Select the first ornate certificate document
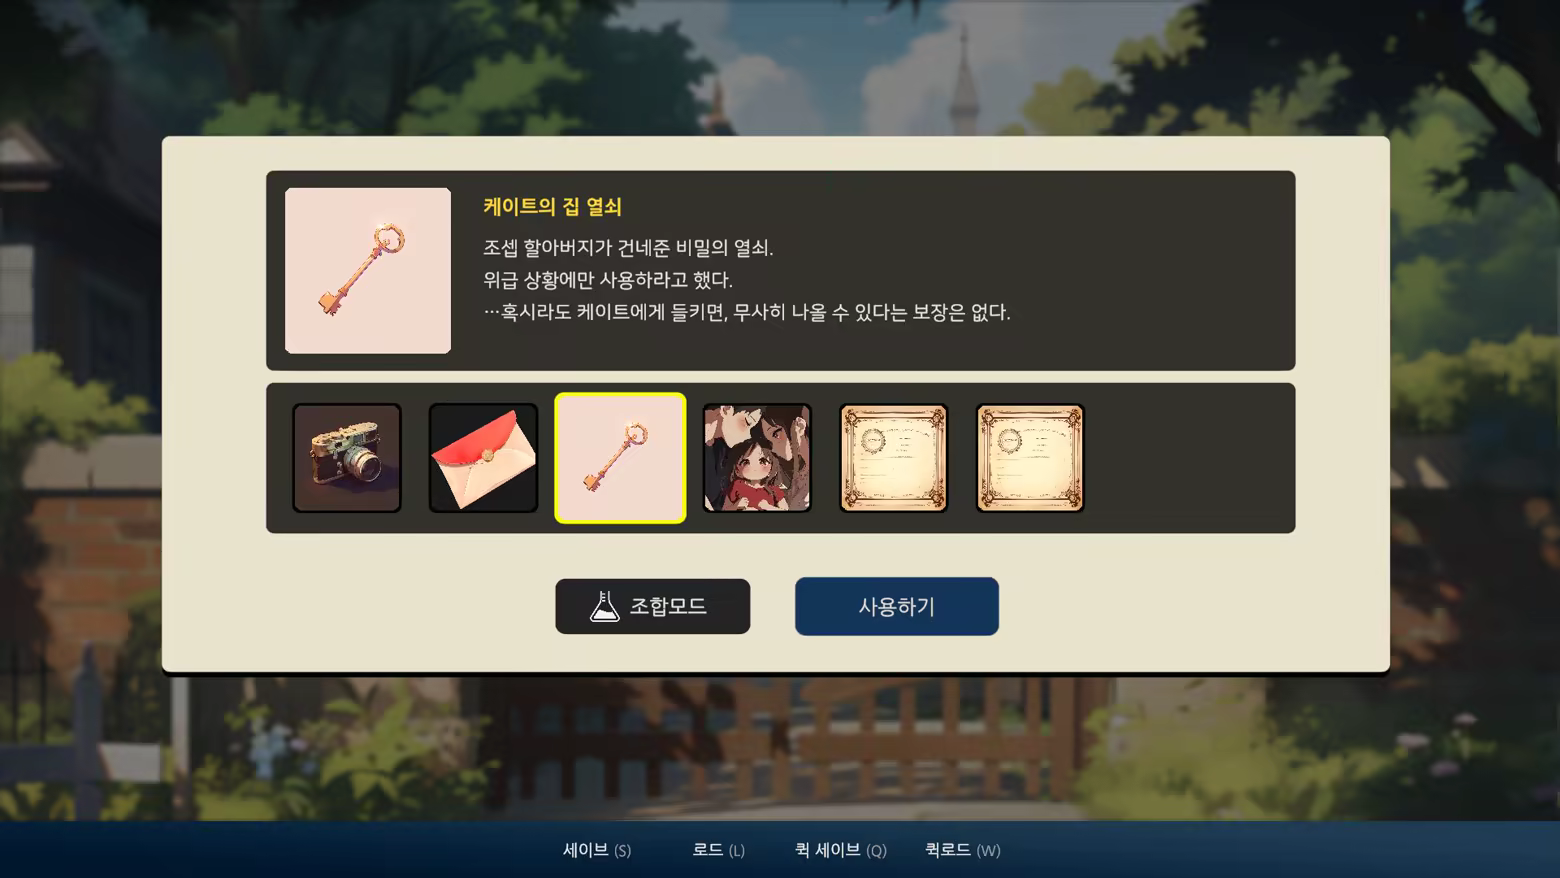The image size is (1560, 878). (x=893, y=458)
